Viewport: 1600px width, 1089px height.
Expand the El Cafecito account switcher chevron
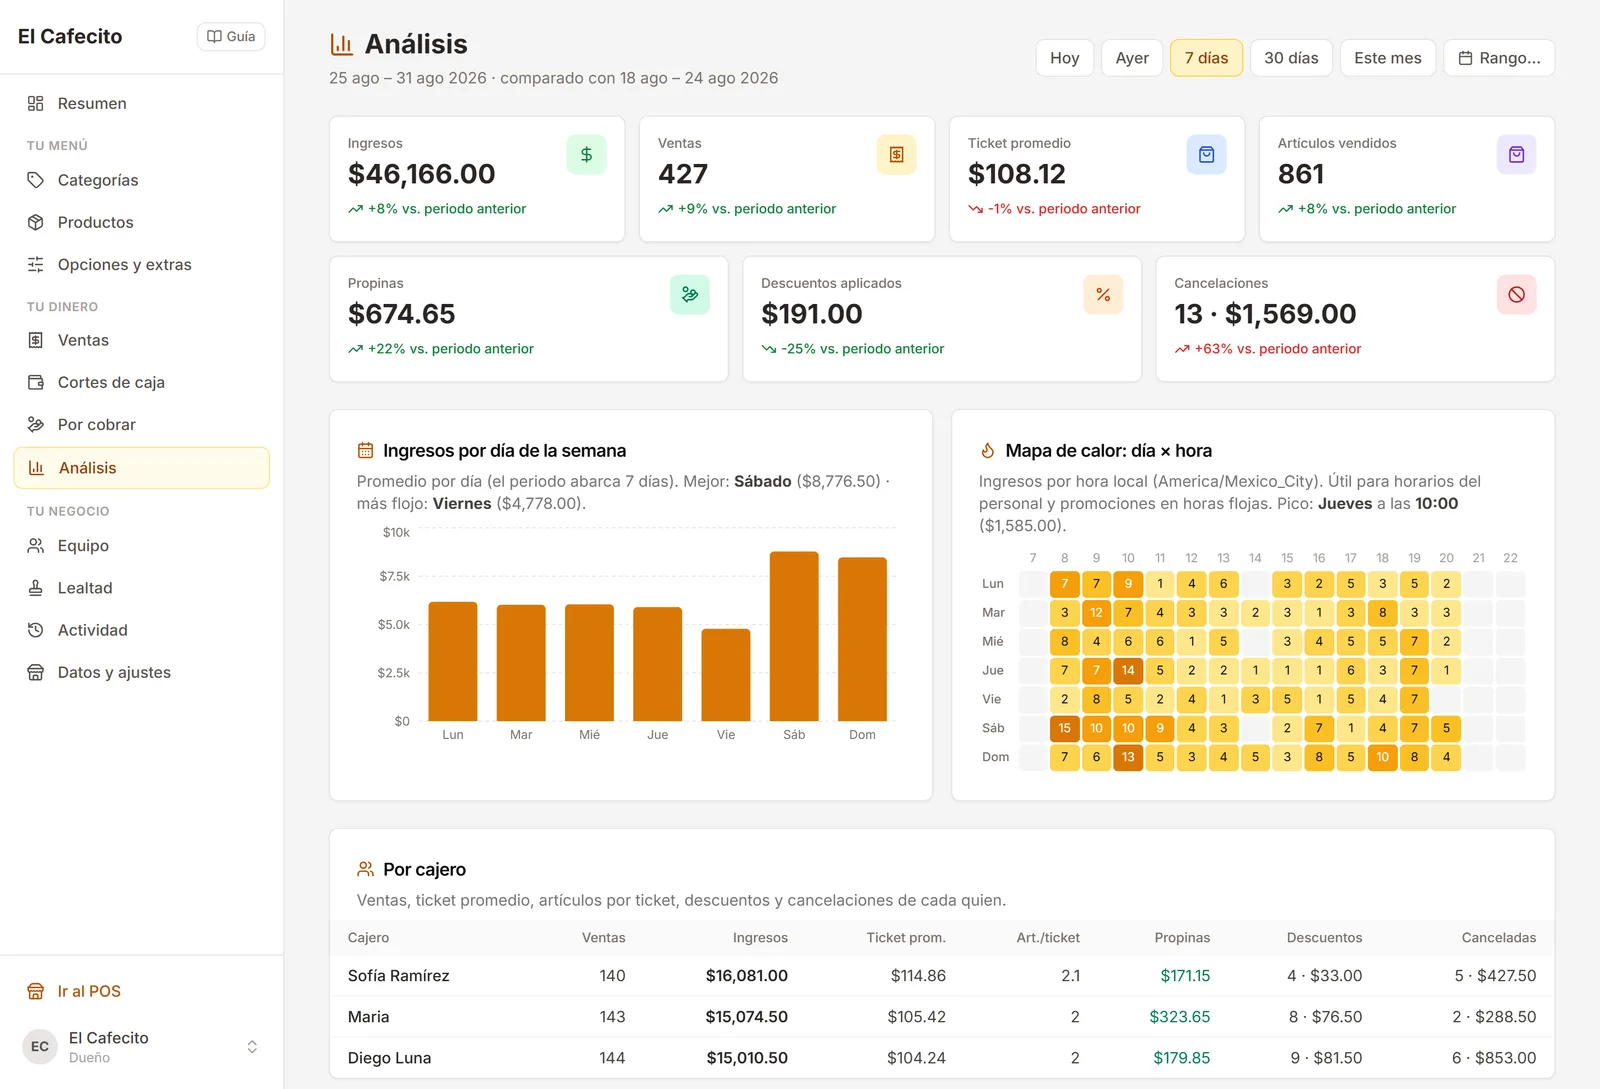(252, 1047)
